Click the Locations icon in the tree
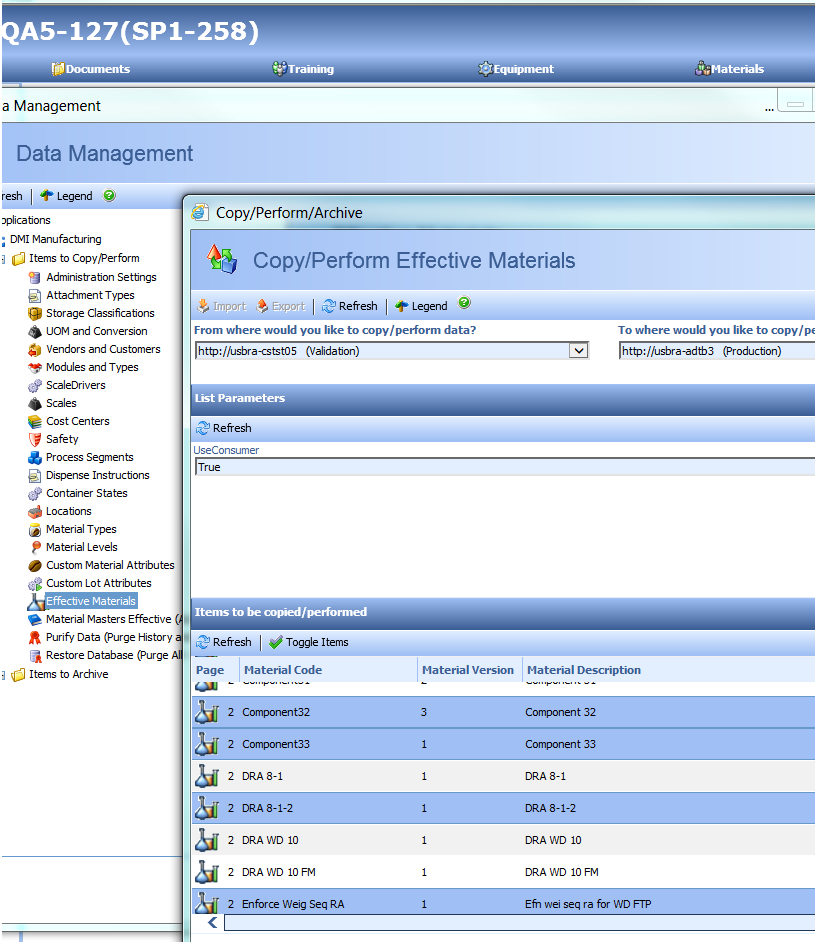The height and width of the screenshot is (942, 815). pos(35,511)
